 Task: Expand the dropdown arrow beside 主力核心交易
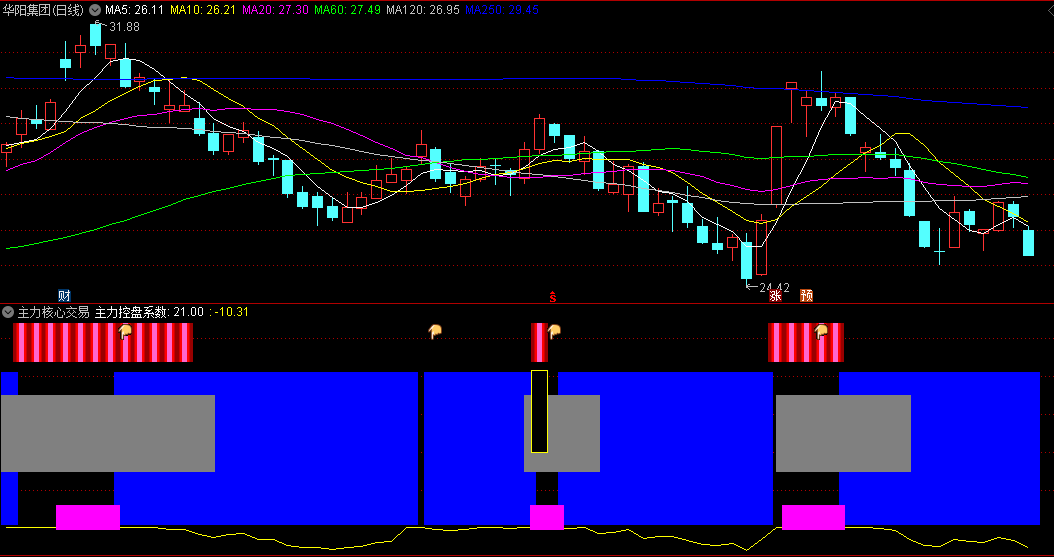8,312
